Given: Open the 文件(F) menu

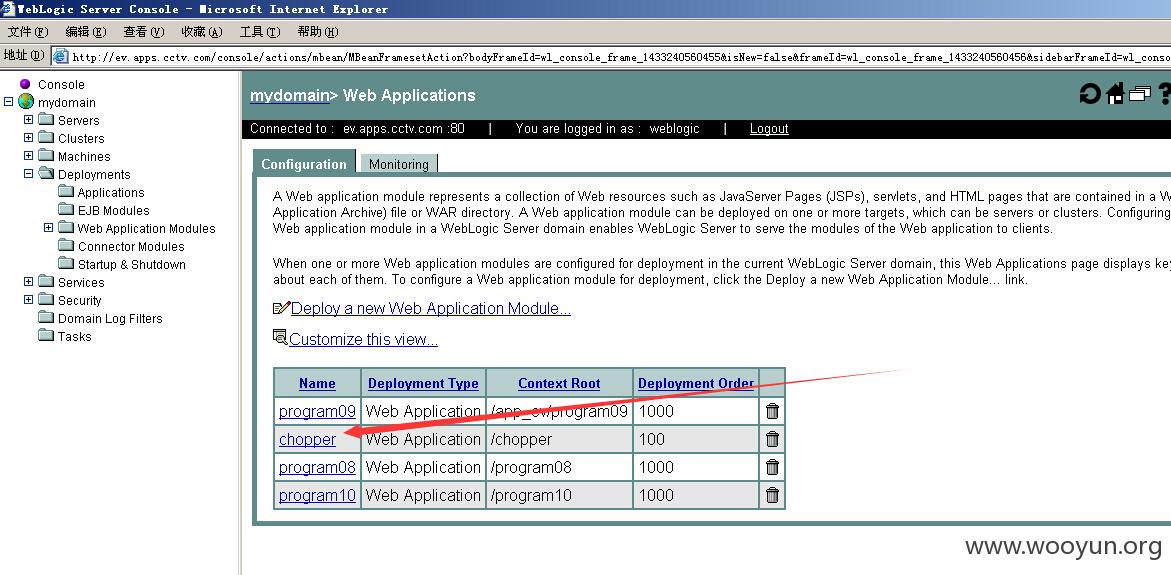Looking at the screenshot, I should 28,31.
